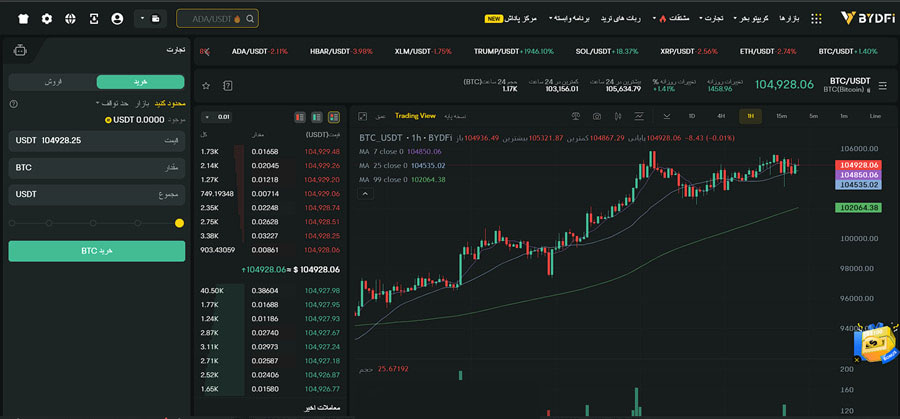The width and height of the screenshot is (900, 419).
Task: Select HBAR/USDT in ticker bar
Action: click(341, 51)
